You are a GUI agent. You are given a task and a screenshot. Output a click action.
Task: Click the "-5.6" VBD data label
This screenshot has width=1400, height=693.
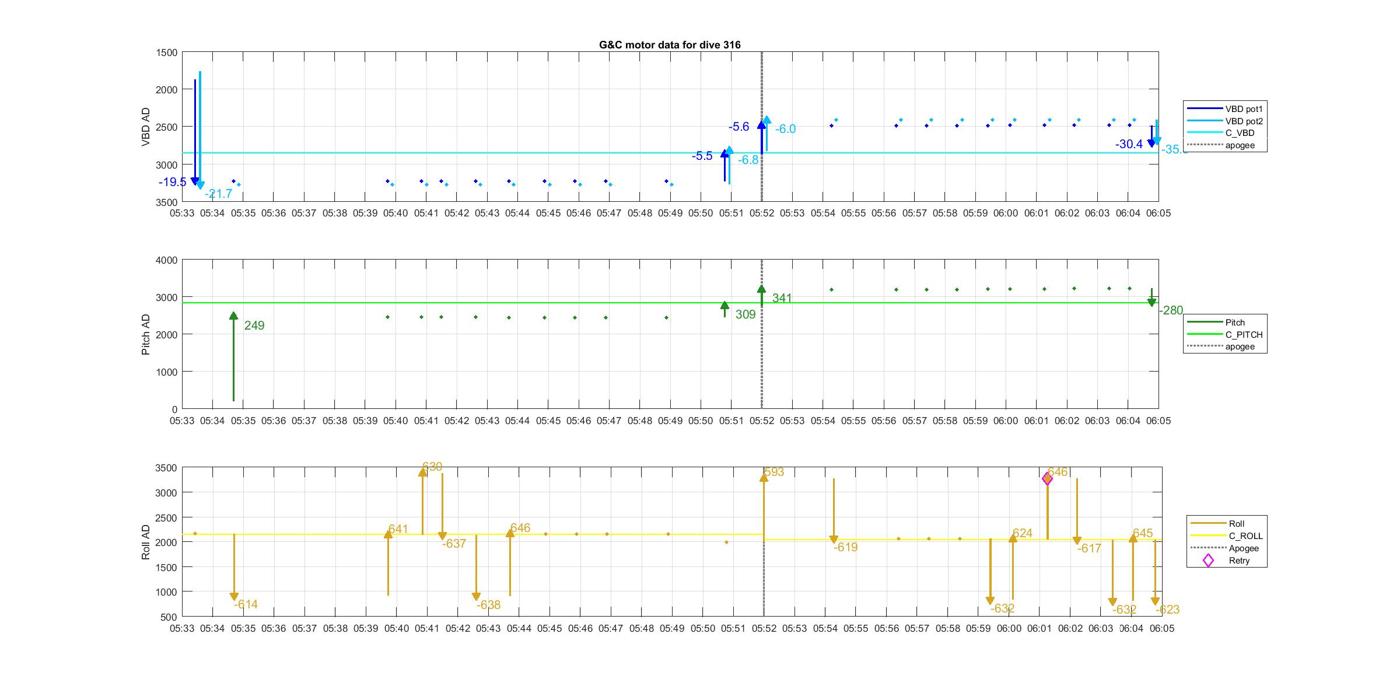pyautogui.click(x=739, y=127)
